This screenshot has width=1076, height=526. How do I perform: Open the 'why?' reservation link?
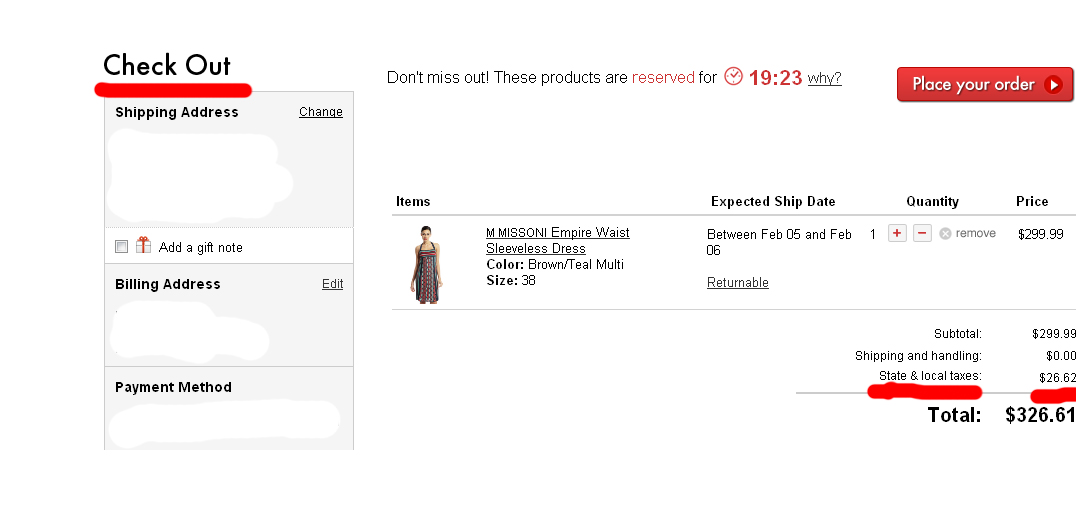pos(824,78)
